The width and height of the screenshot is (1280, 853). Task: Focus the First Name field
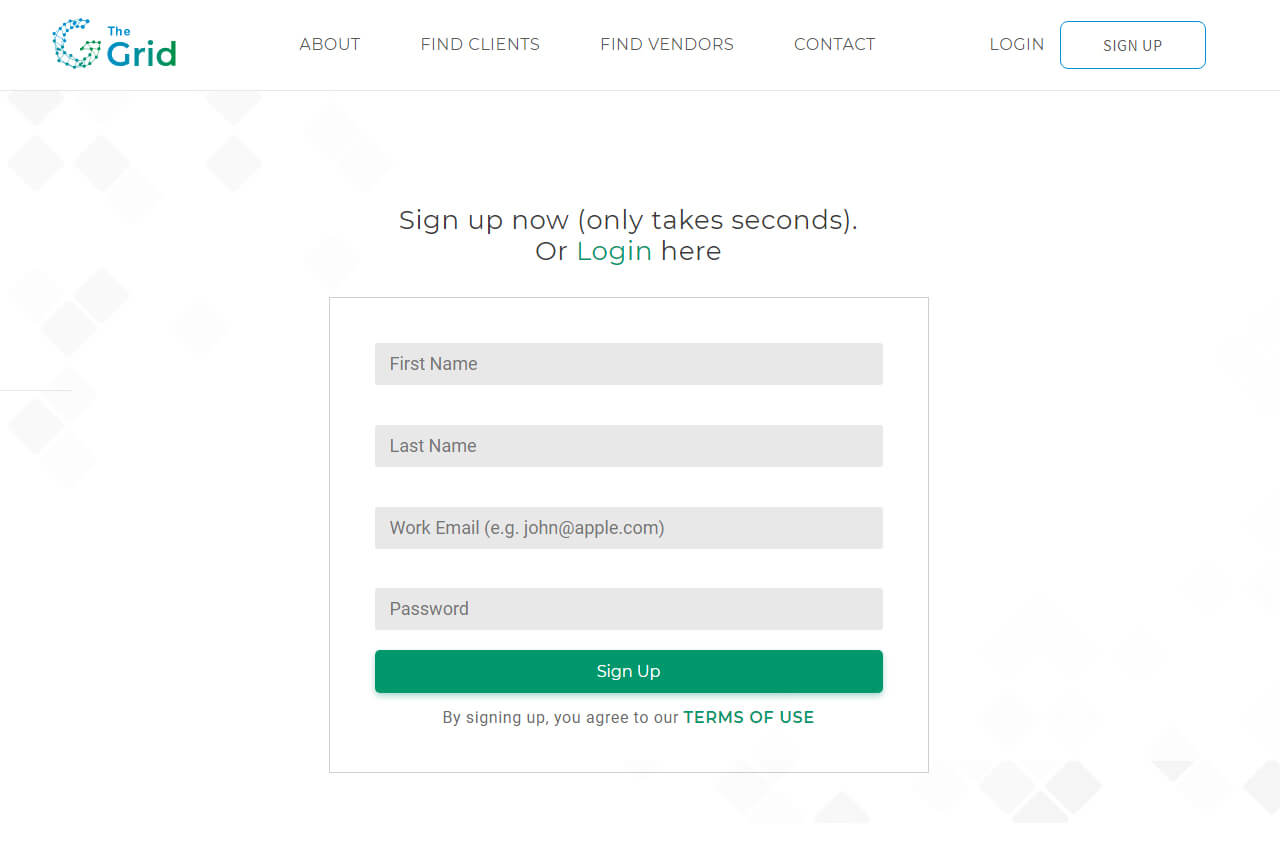pos(628,364)
